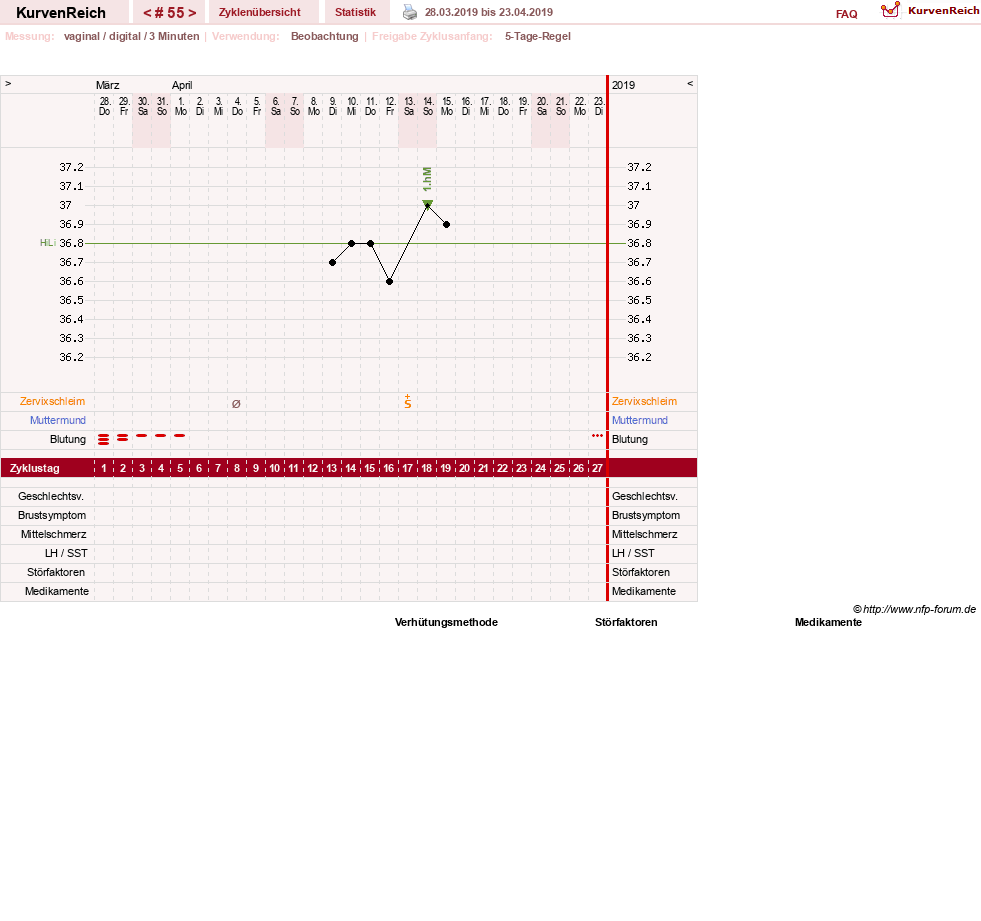Click the Störfaktoren heading below the chart
The width and height of the screenshot is (981, 921).
point(626,622)
